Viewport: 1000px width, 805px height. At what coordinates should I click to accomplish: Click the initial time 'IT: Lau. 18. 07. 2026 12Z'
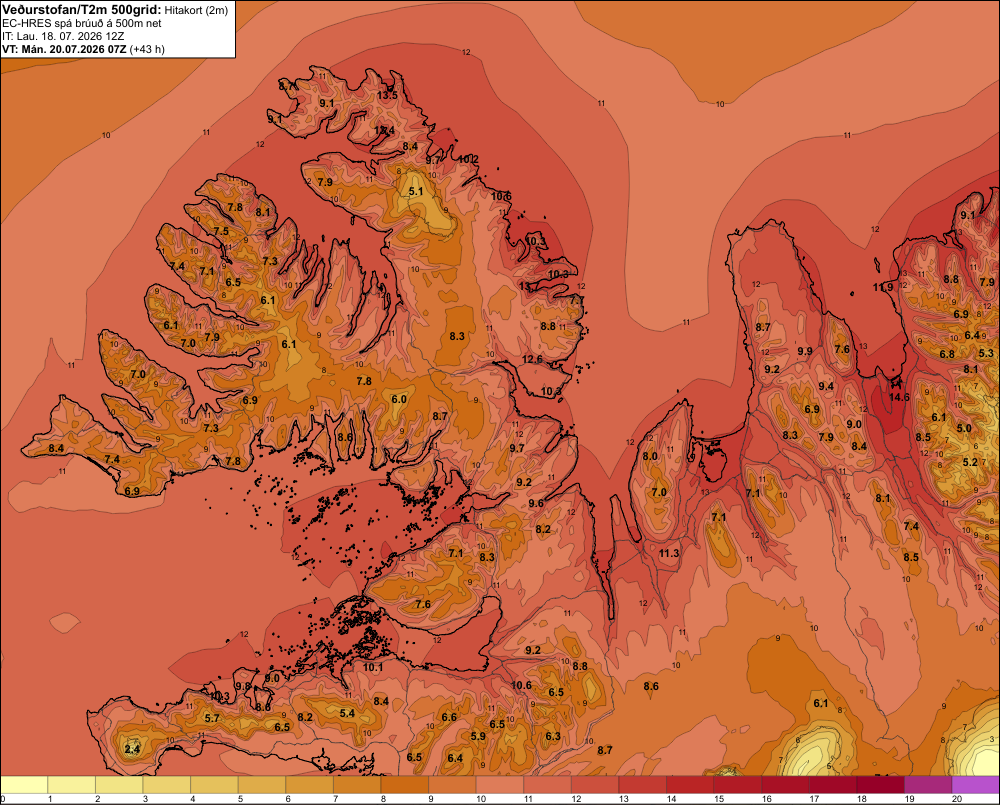(63, 36)
